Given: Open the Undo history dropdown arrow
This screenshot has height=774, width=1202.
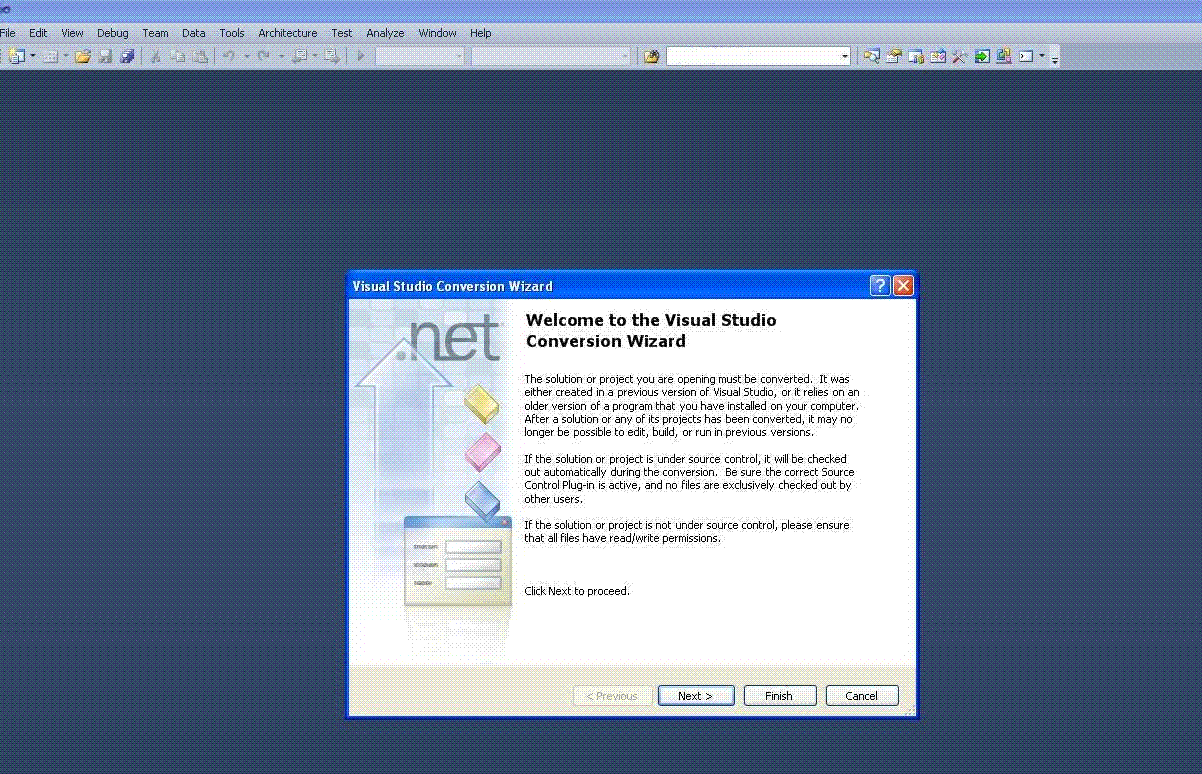Looking at the screenshot, I should 245,56.
